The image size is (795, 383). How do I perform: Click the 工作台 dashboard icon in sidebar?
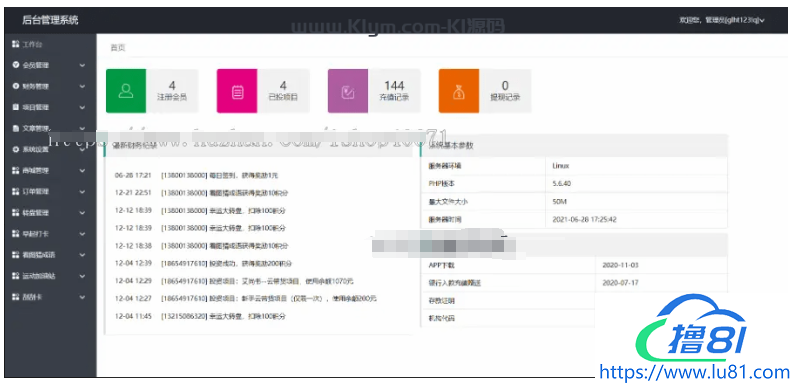(x=16, y=45)
